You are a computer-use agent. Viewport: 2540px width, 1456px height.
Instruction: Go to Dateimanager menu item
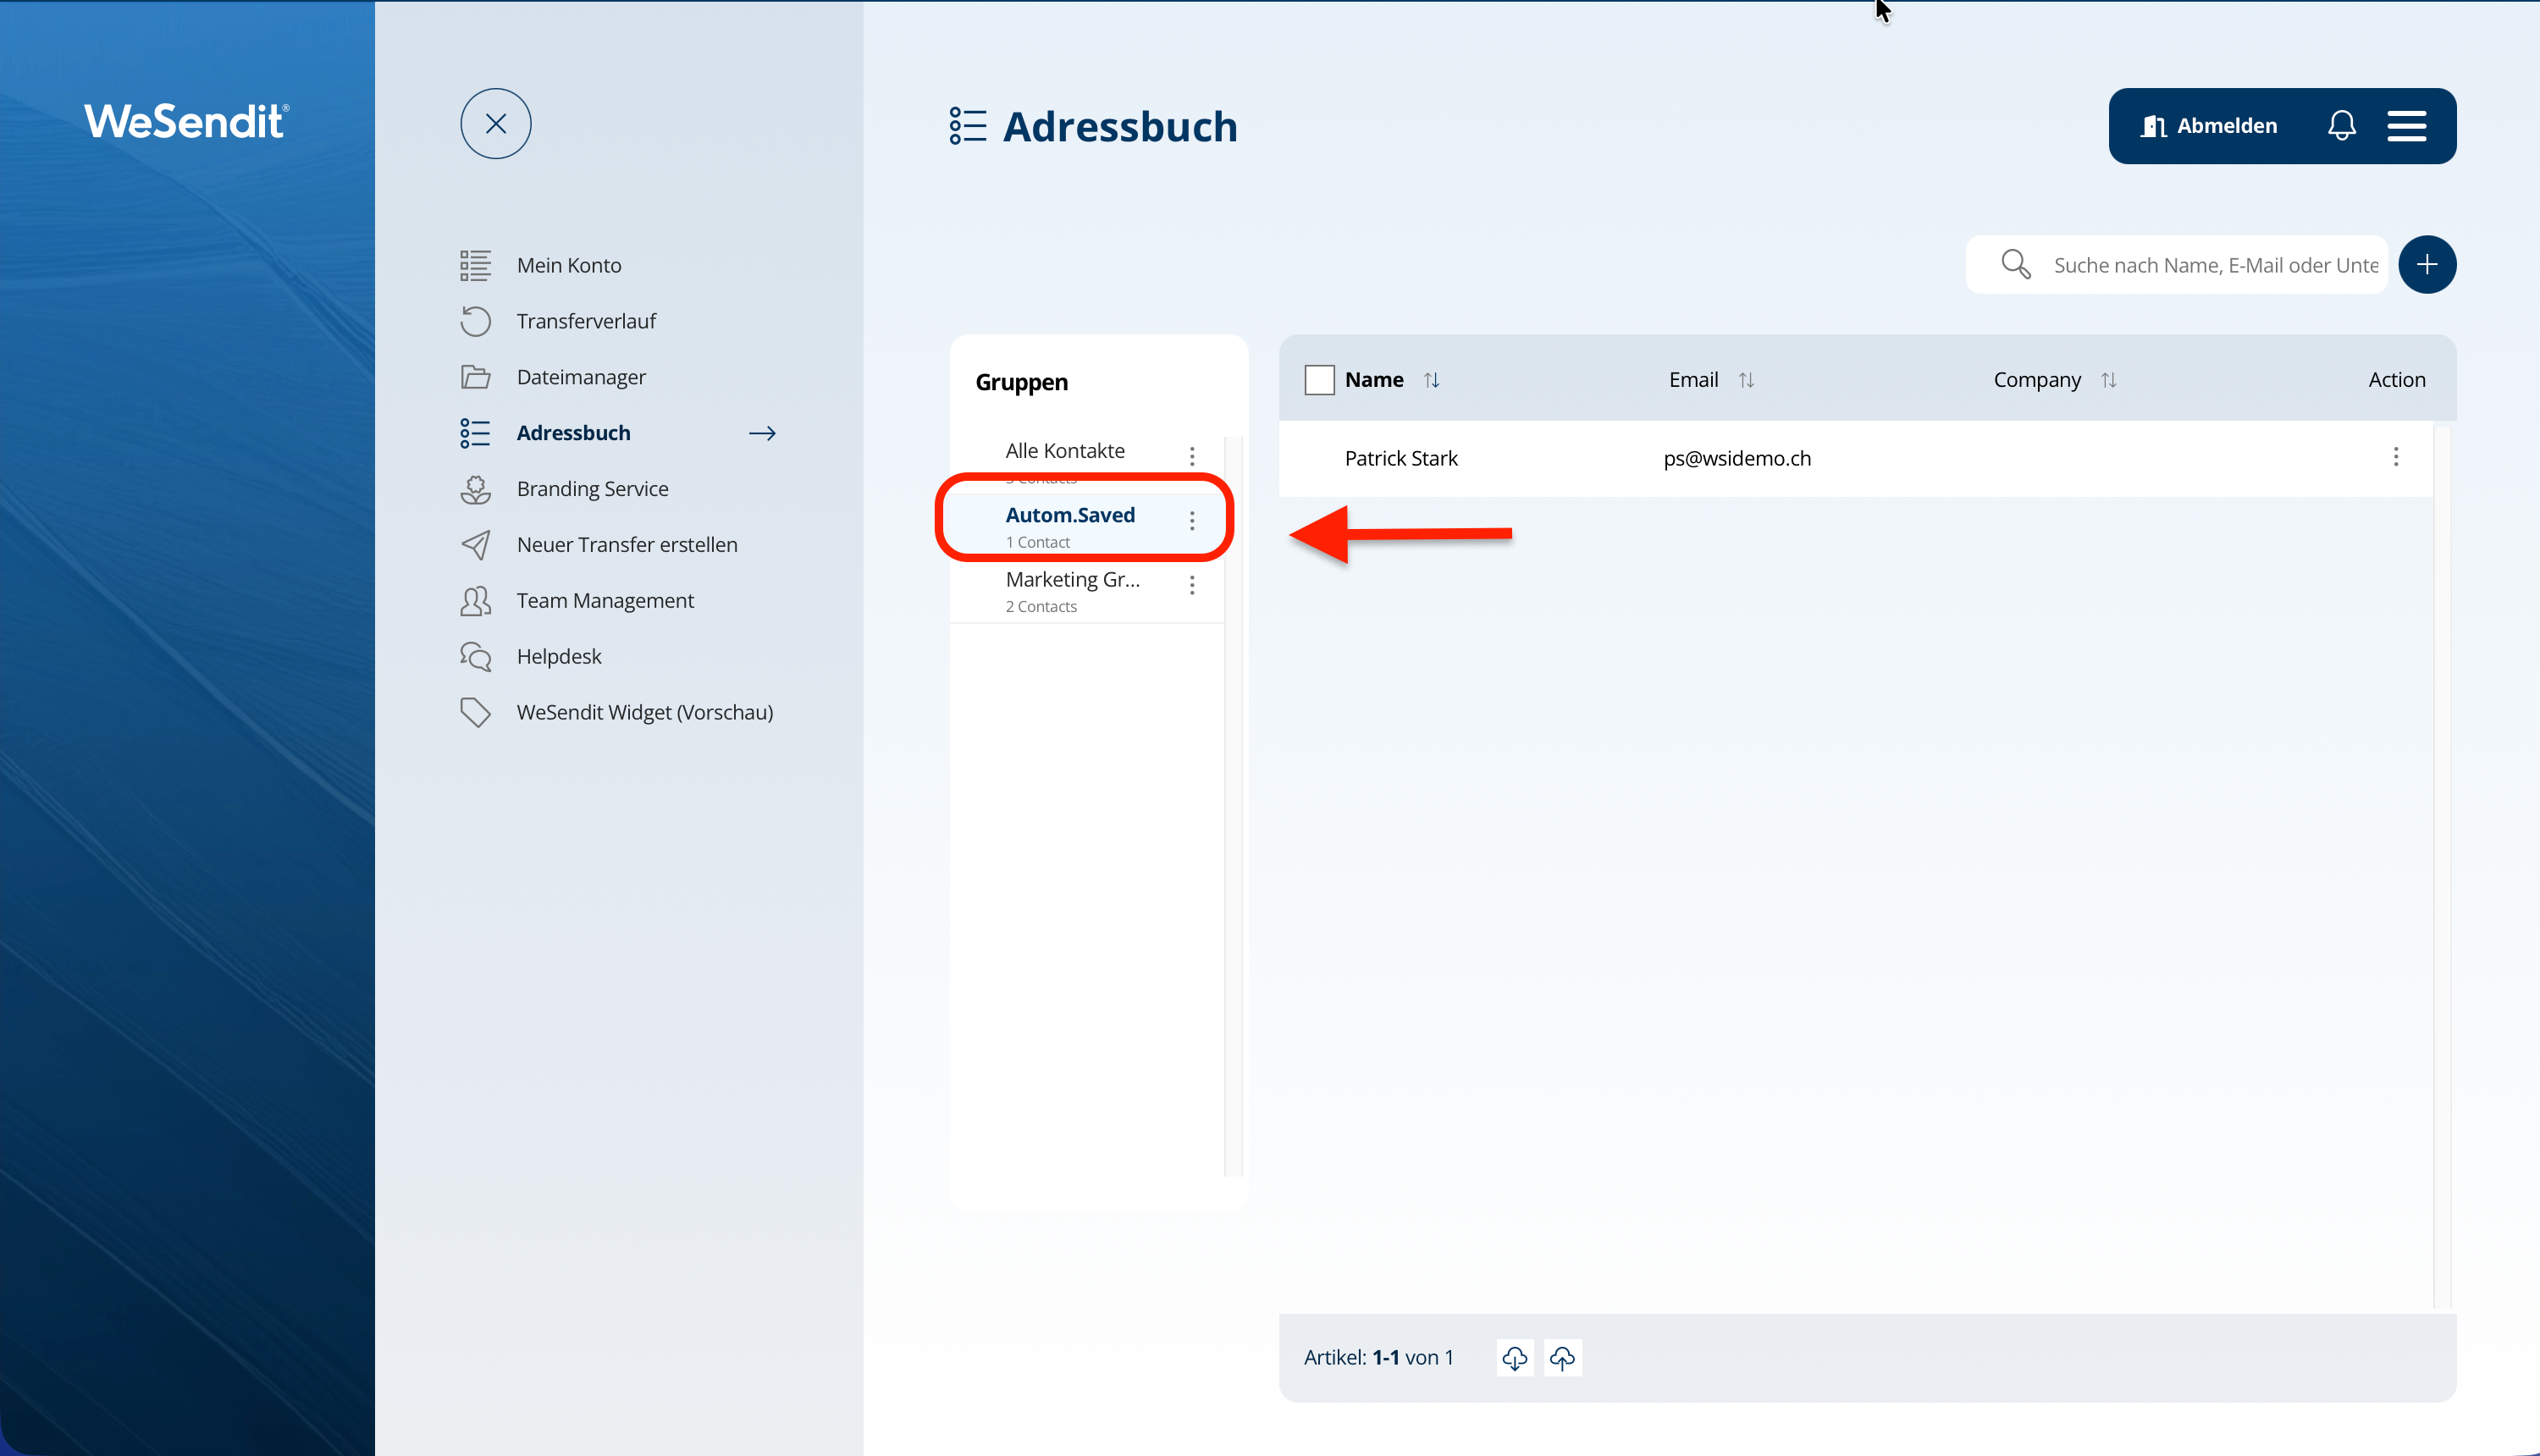(581, 377)
